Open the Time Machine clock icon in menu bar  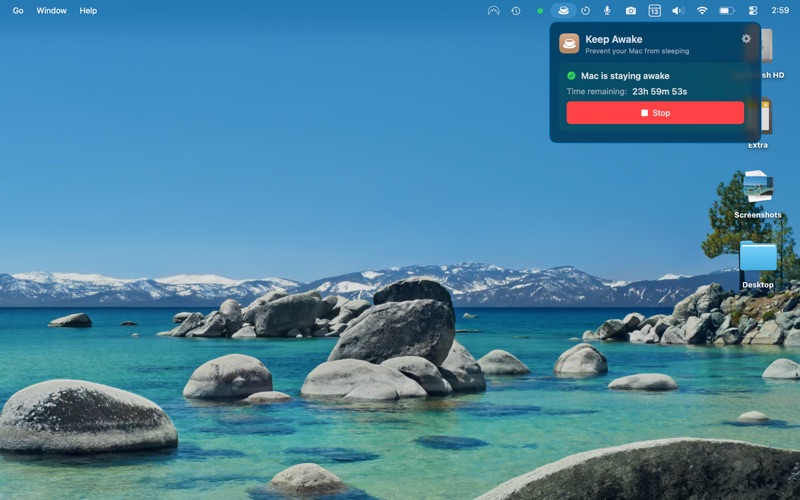click(x=516, y=11)
